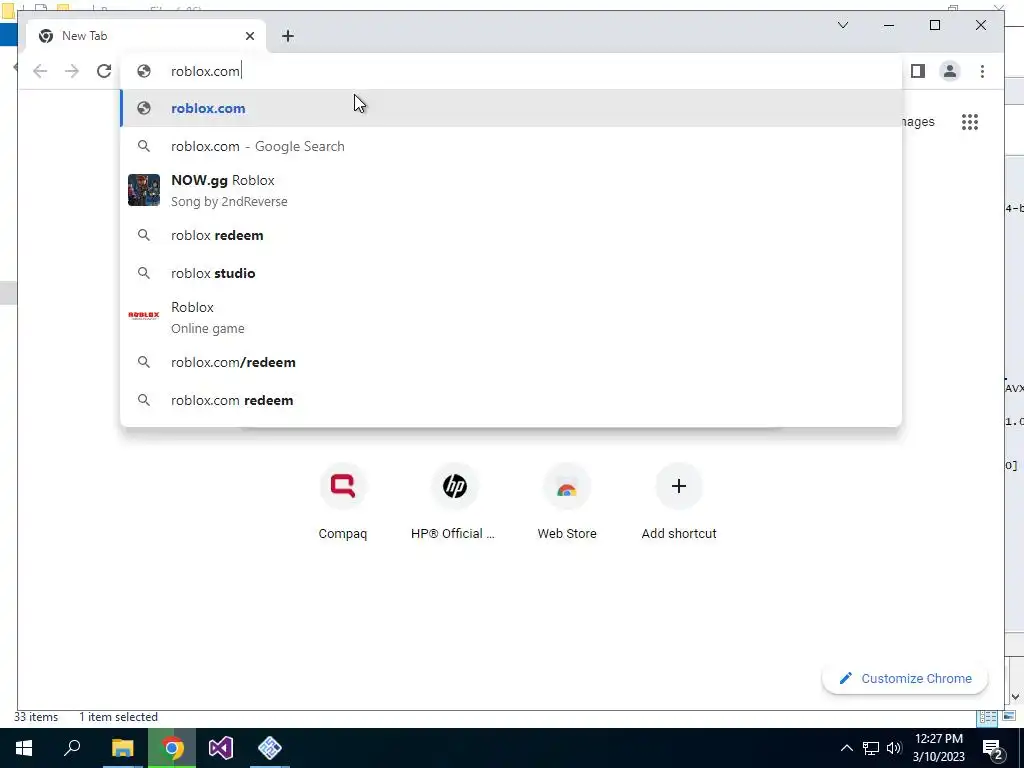Viewport: 1024px width, 768px height.
Task: Select Roblox Online game suggestion
Action: pos(511,317)
